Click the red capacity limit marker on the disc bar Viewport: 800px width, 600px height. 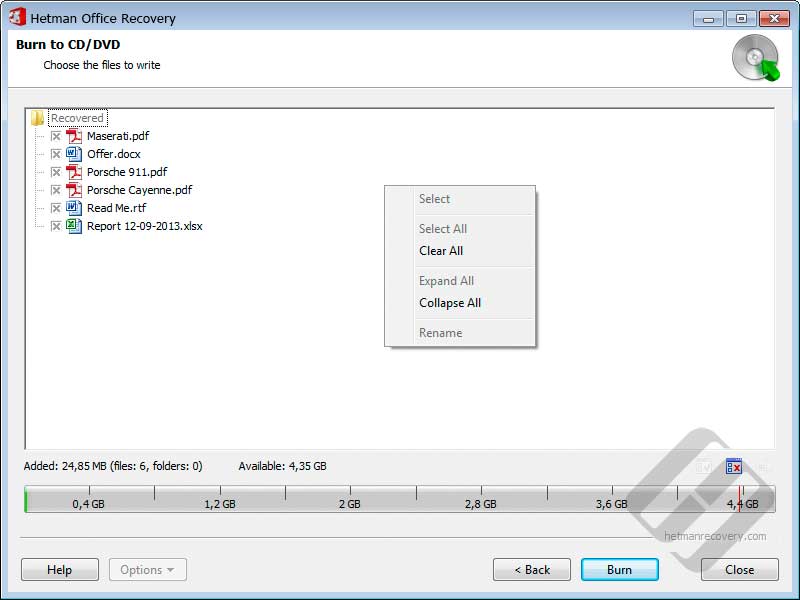point(739,499)
